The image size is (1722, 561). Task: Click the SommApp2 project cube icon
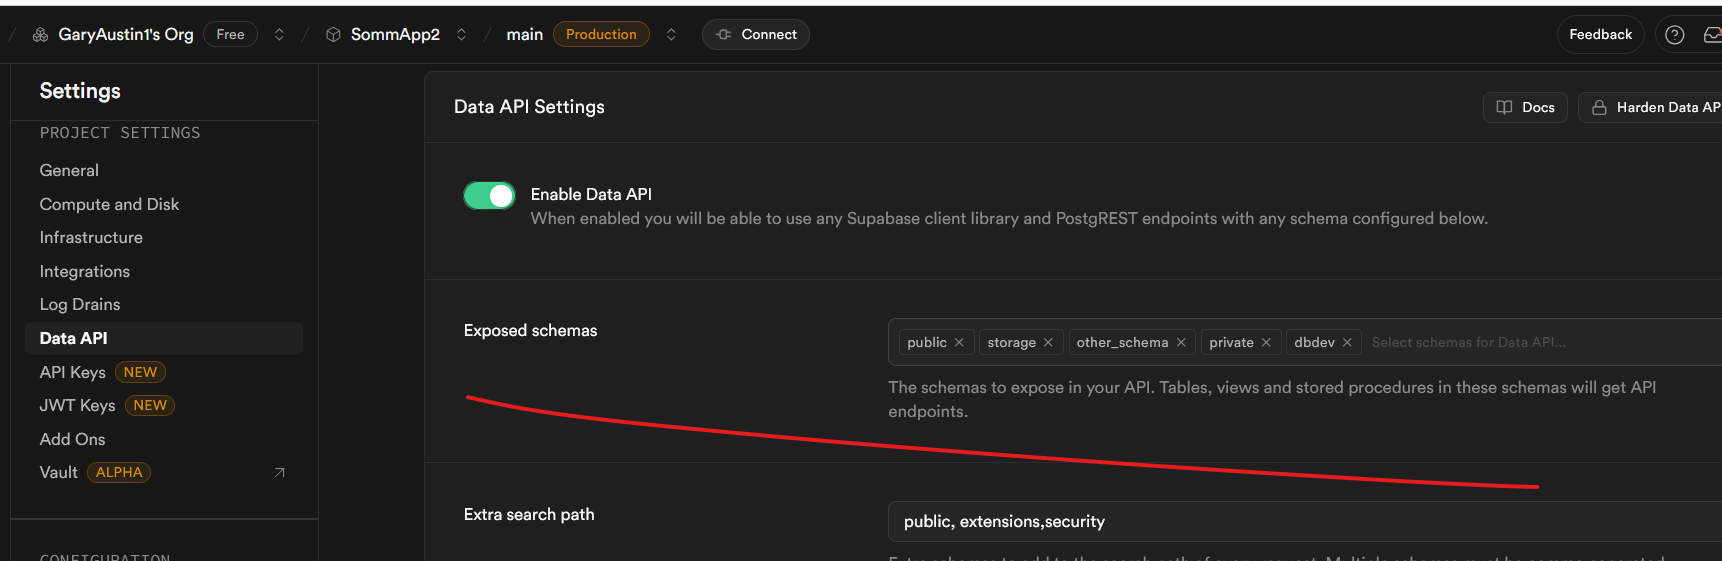(x=333, y=35)
